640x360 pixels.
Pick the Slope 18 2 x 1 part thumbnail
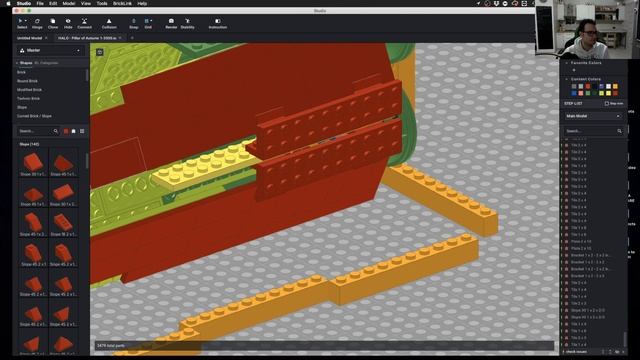point(63,223)
